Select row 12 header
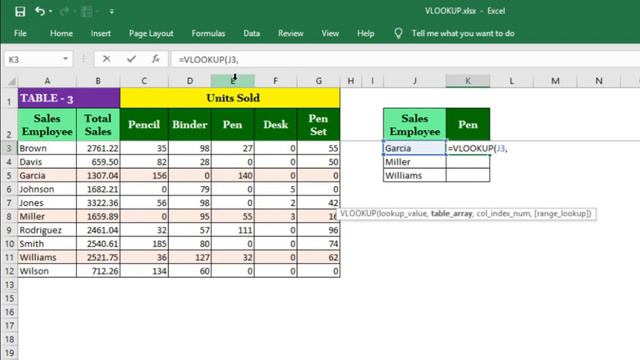The image size is (640, 360). (9, 271)
